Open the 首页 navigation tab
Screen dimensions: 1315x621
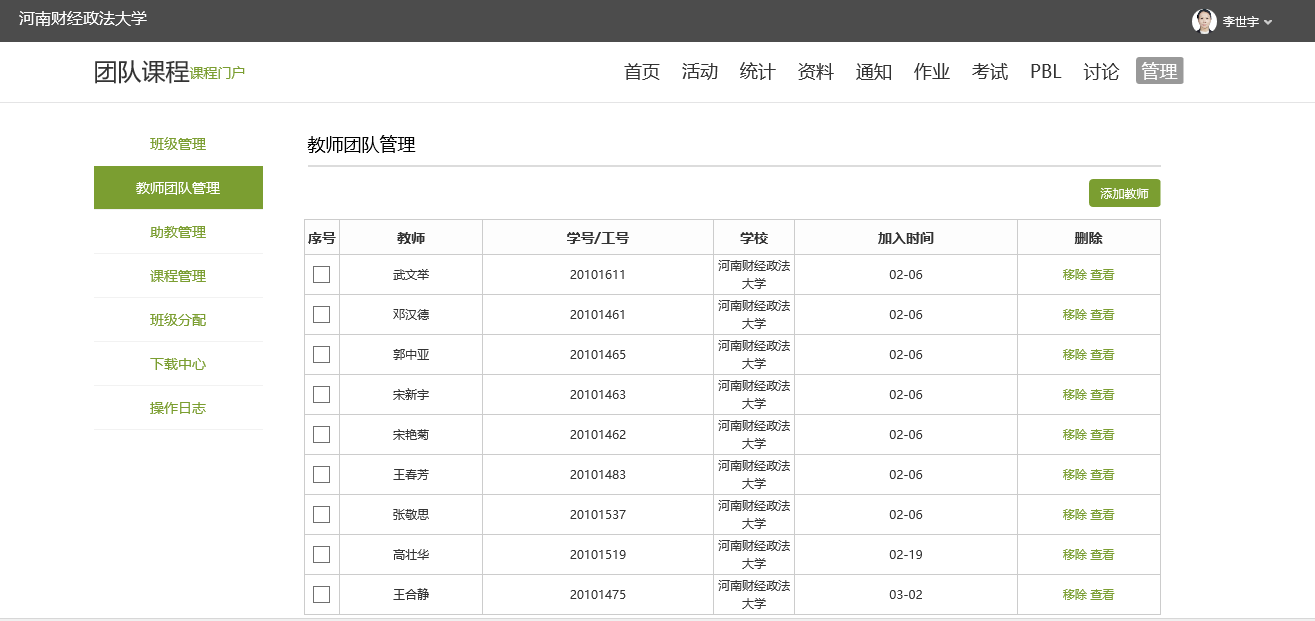(x=642, y=71)
